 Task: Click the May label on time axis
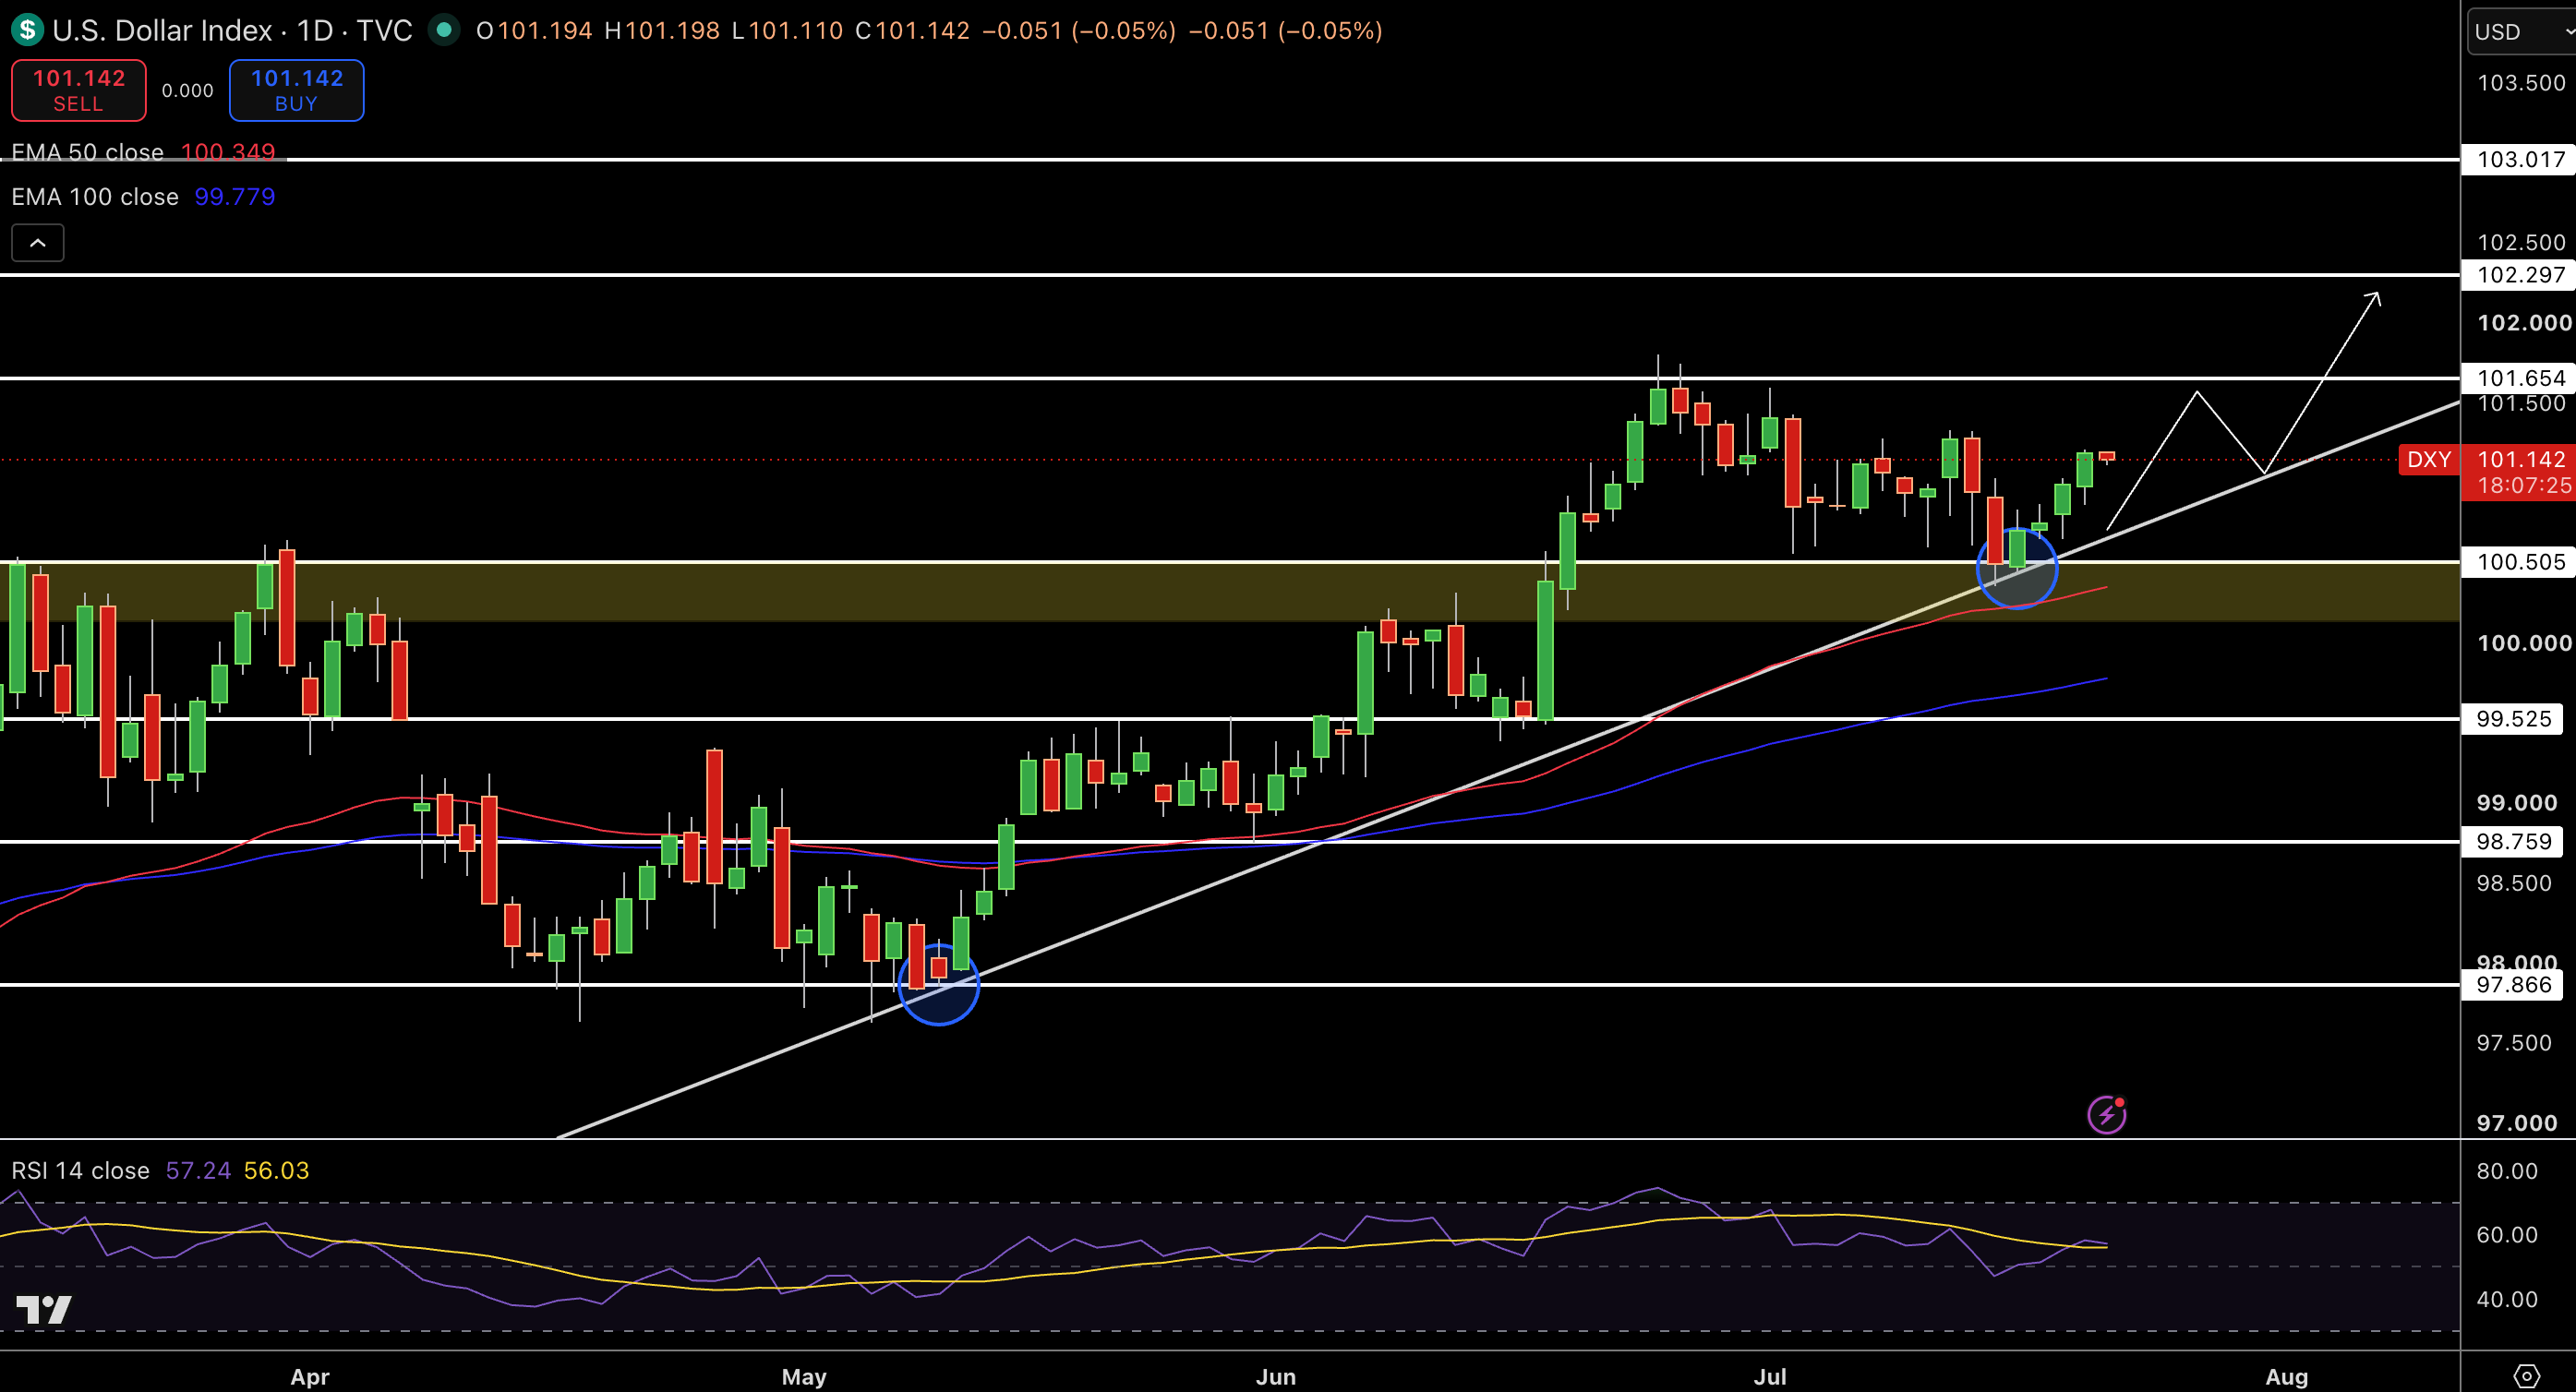click(804, 1376)
